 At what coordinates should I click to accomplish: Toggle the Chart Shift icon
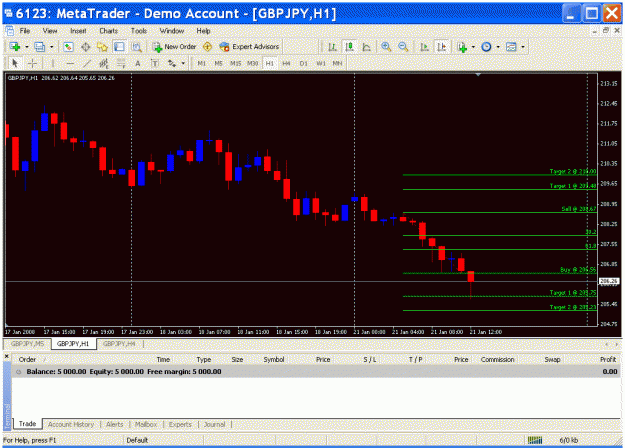point(442,47)
